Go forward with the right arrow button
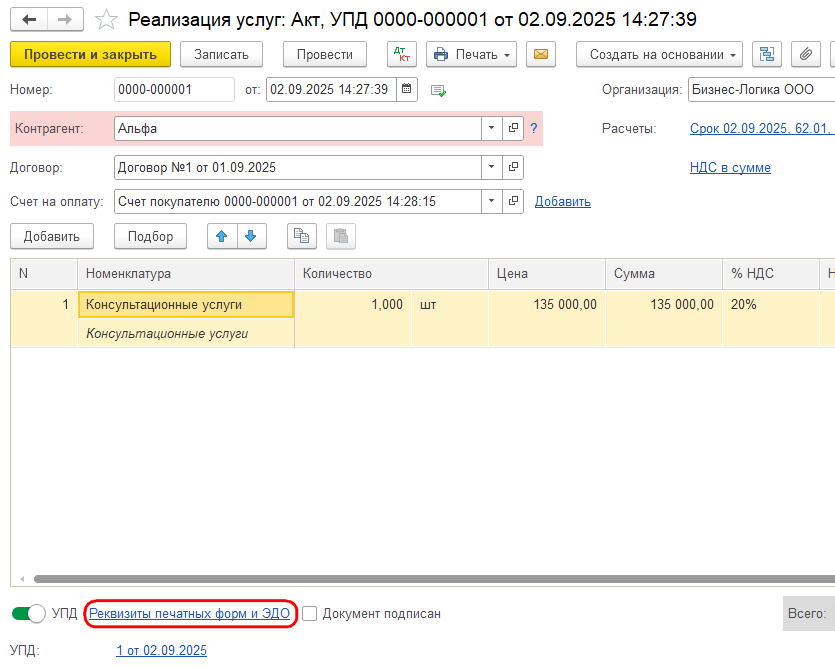The width and height of the screenshot is (835, 667). [x=65, y=20]
